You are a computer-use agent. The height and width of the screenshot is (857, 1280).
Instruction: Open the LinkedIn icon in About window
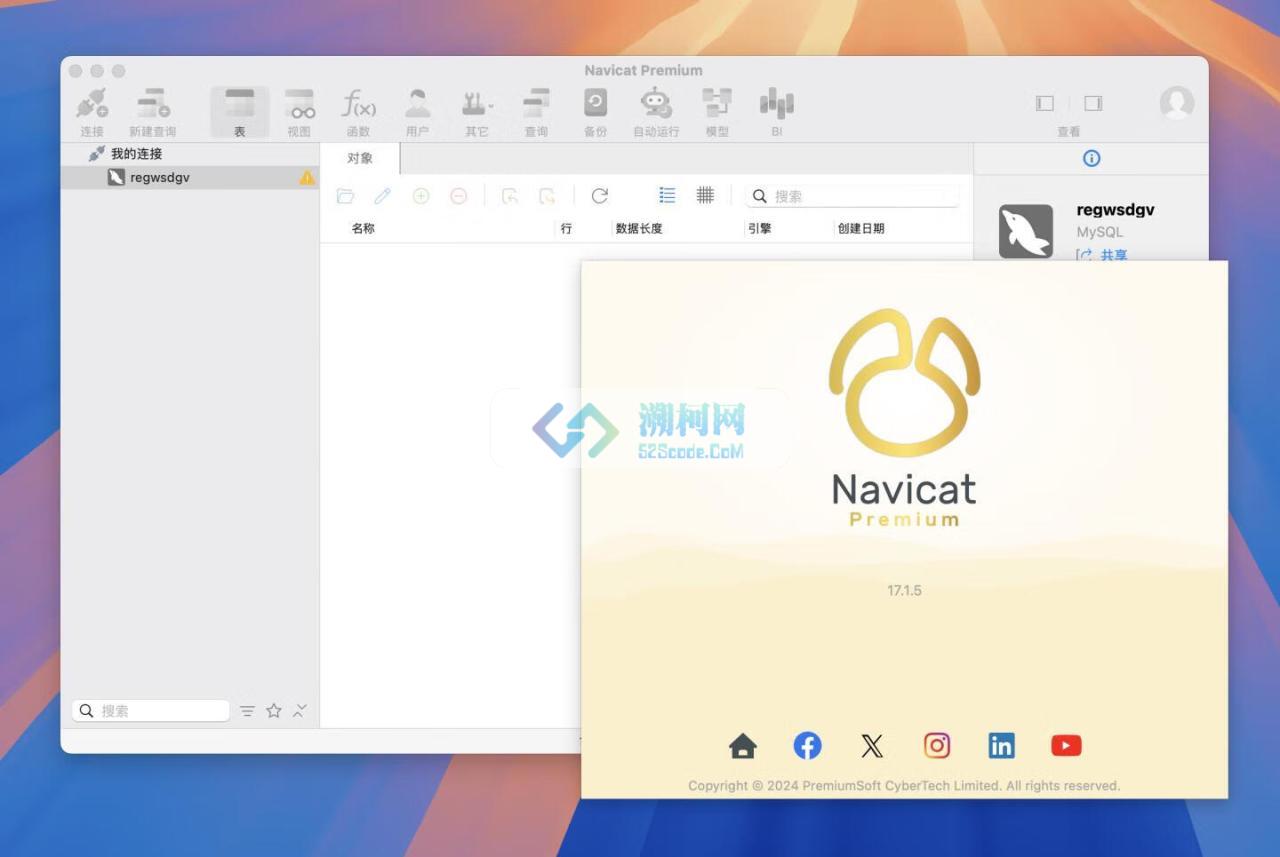(1001, 746)
